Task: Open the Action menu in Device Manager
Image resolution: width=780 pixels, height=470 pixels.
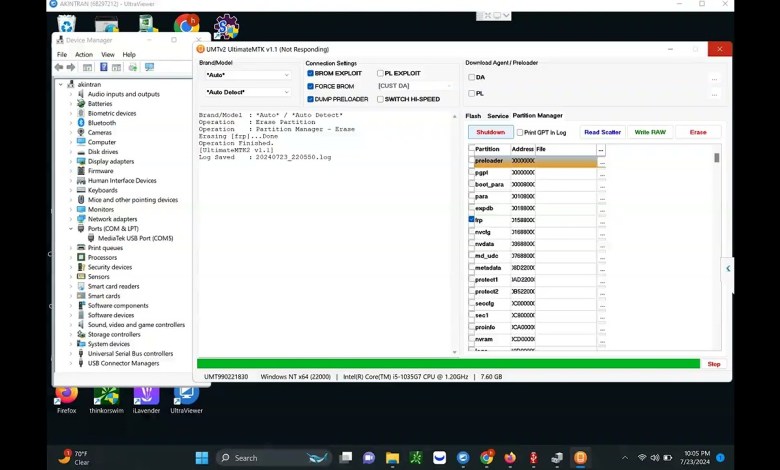Action: click(x=83, y=54)
